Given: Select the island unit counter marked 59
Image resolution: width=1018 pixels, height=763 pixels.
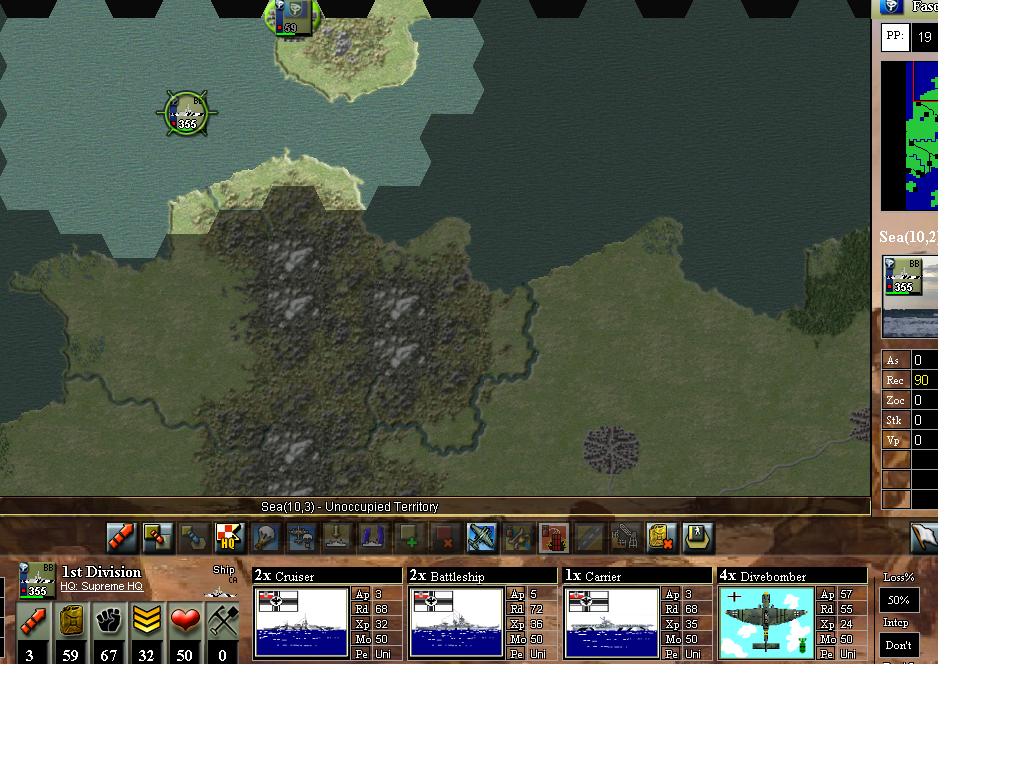Looking at the screenshot, I should (x=293, y=18).
